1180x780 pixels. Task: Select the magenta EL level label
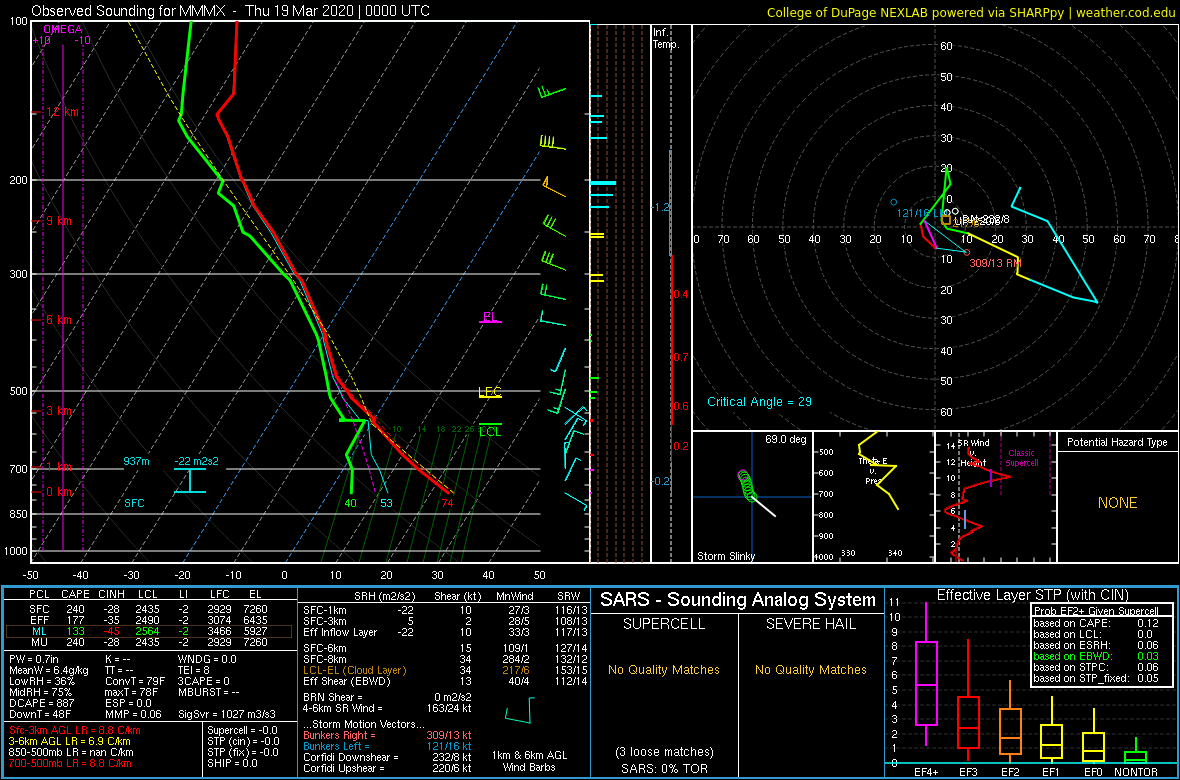pyautogui.click(x=490, y=317)
